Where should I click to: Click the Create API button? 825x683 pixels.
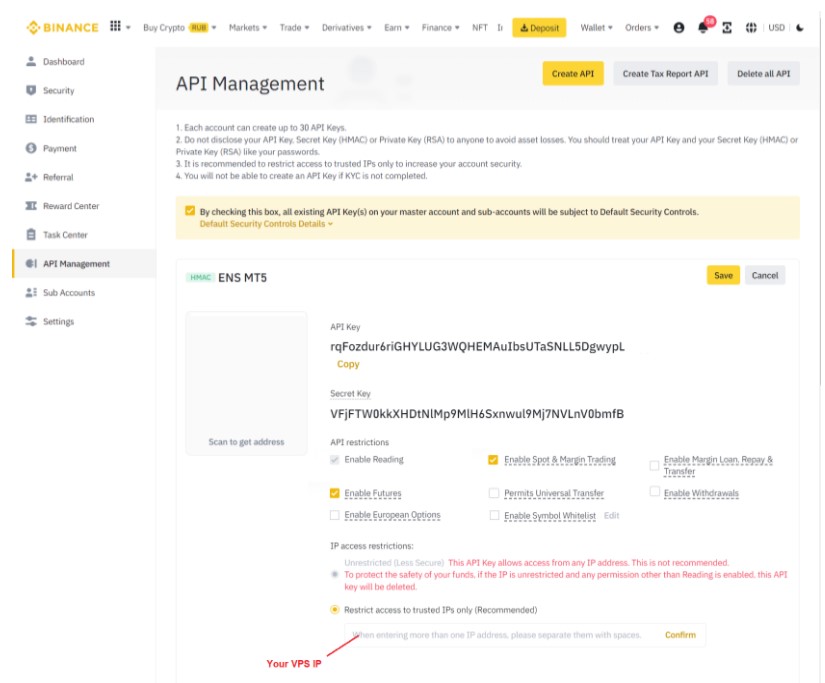573,74
